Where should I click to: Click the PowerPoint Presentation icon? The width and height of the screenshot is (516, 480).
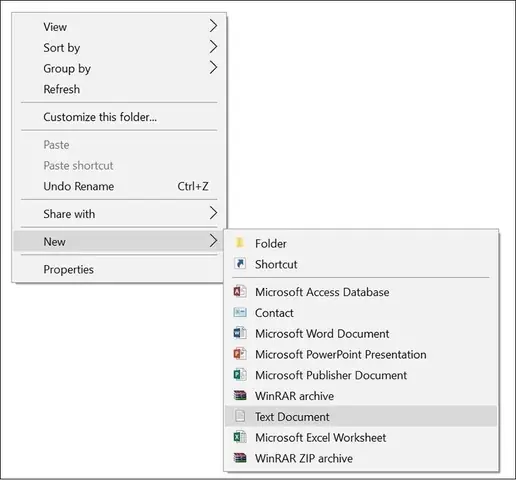tap(240, 354)
